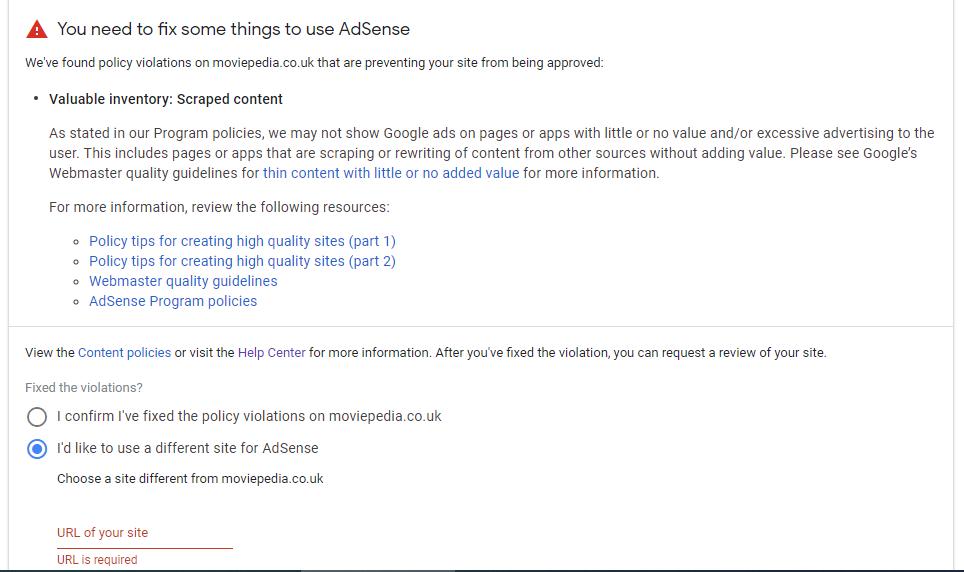Open 'thin content with little or no added value' link

pos(391,173)
